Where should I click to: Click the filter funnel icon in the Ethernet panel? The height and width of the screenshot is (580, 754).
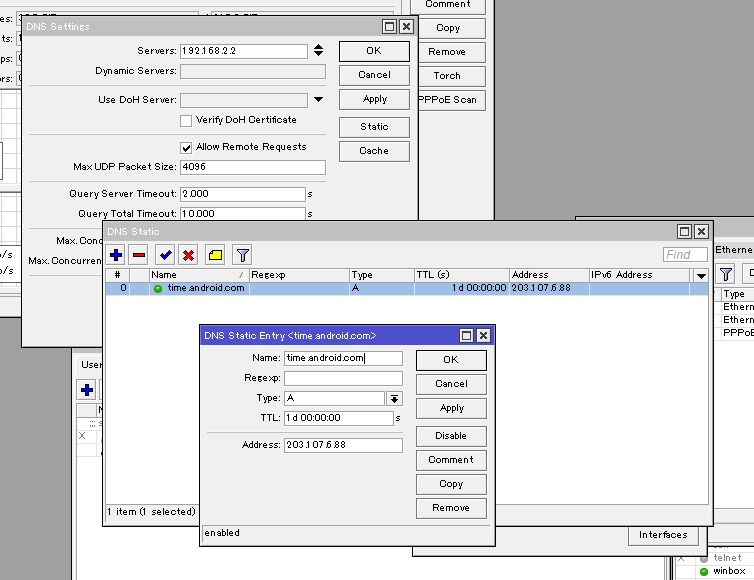coord(727,274)
